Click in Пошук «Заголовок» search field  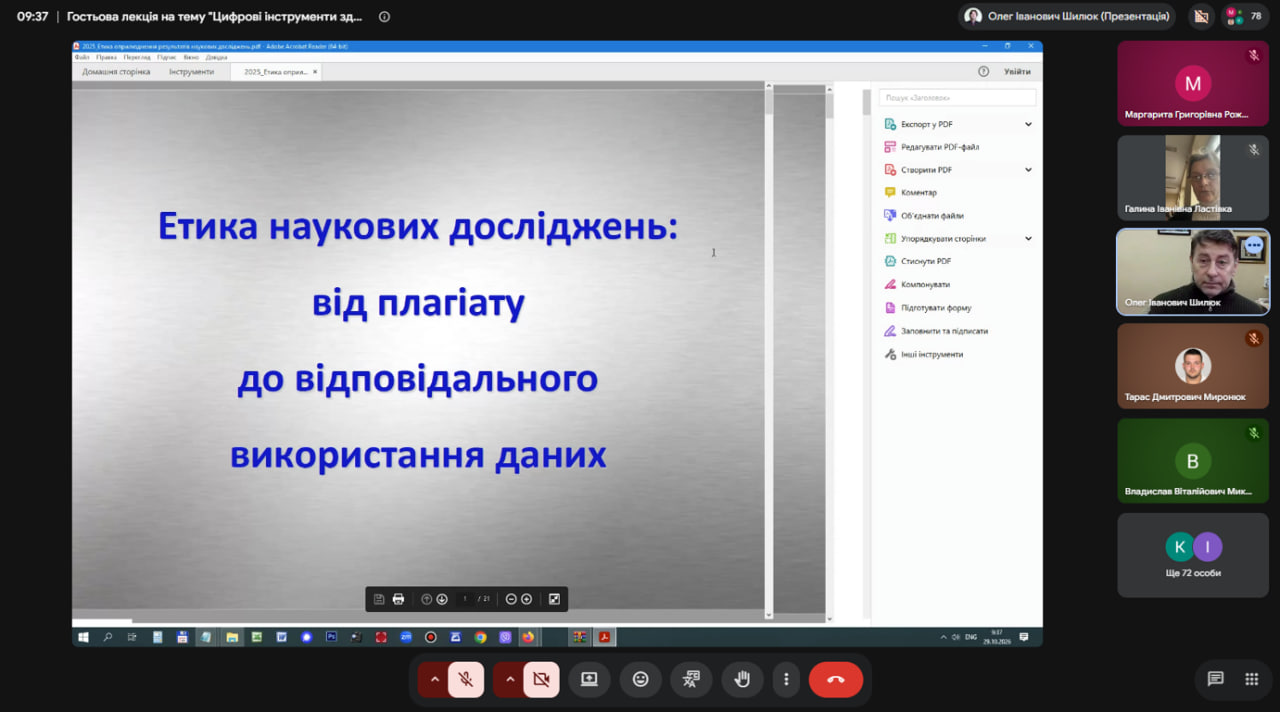[957, 97]
